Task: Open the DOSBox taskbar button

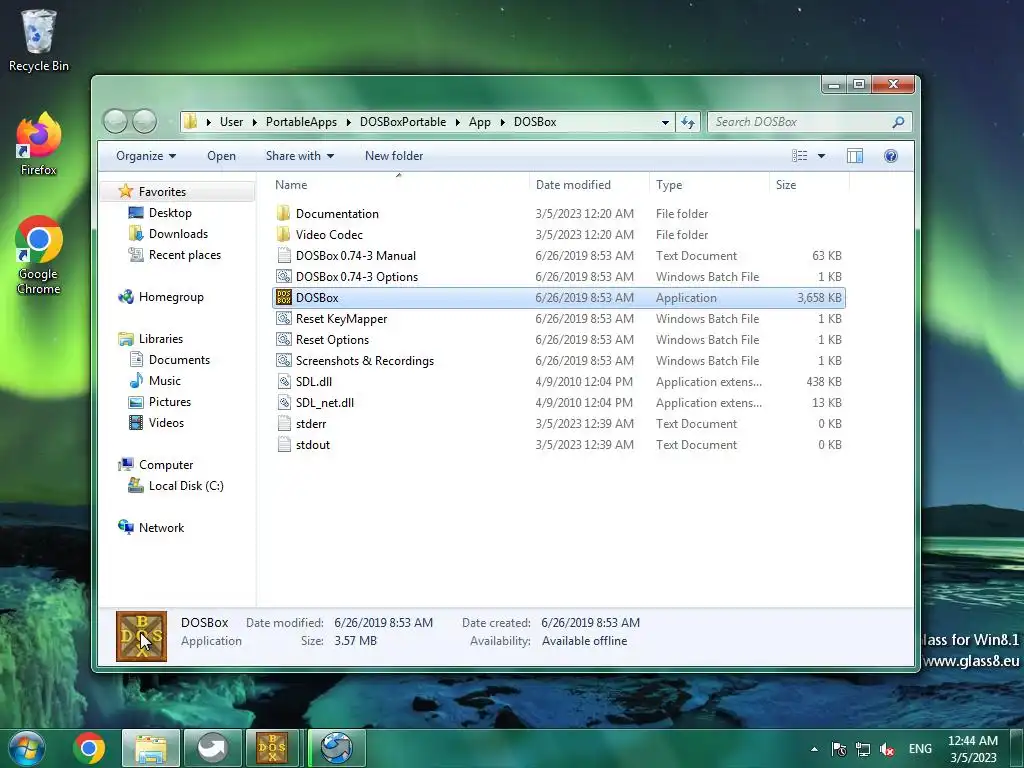Action: click(272, 748)
